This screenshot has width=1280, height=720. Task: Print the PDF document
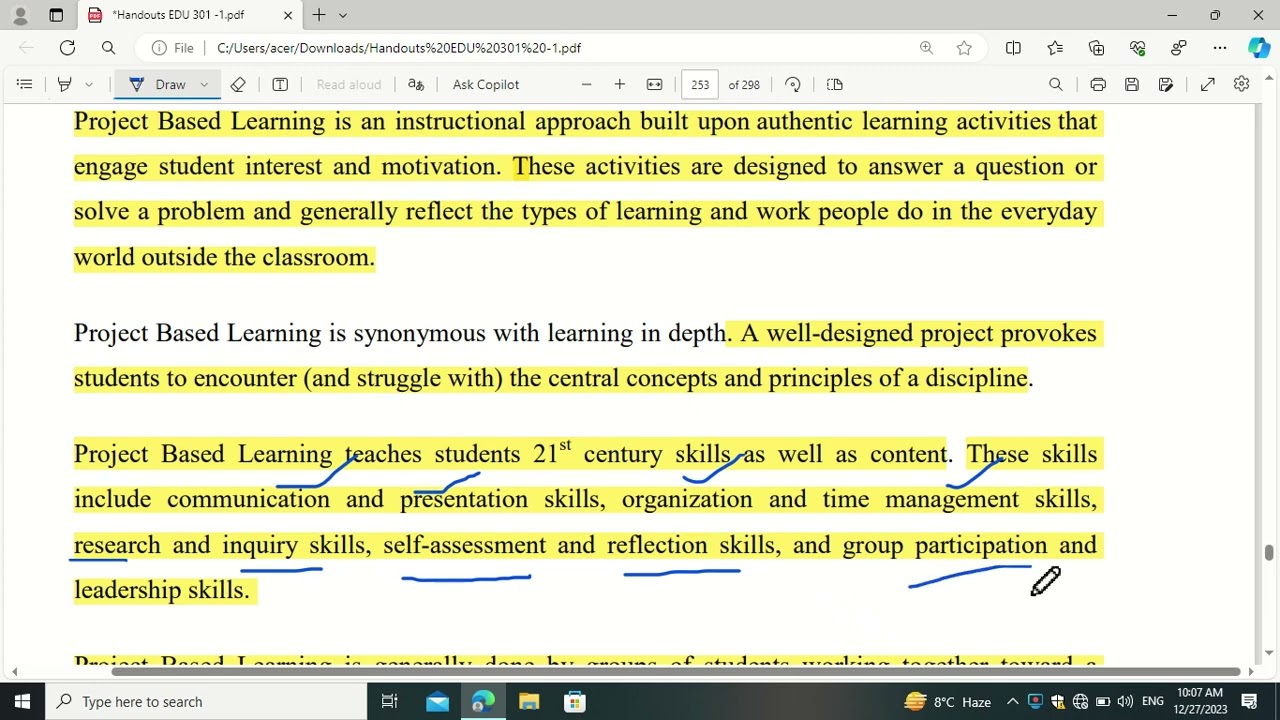click(x=1098, y=85)
